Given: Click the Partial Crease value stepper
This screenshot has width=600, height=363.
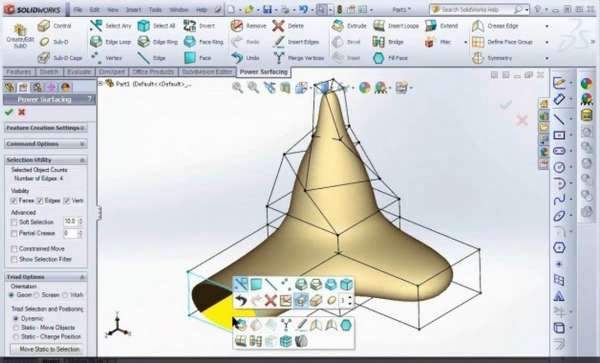Looking at the screenshot, I should (x=80, y=233).
